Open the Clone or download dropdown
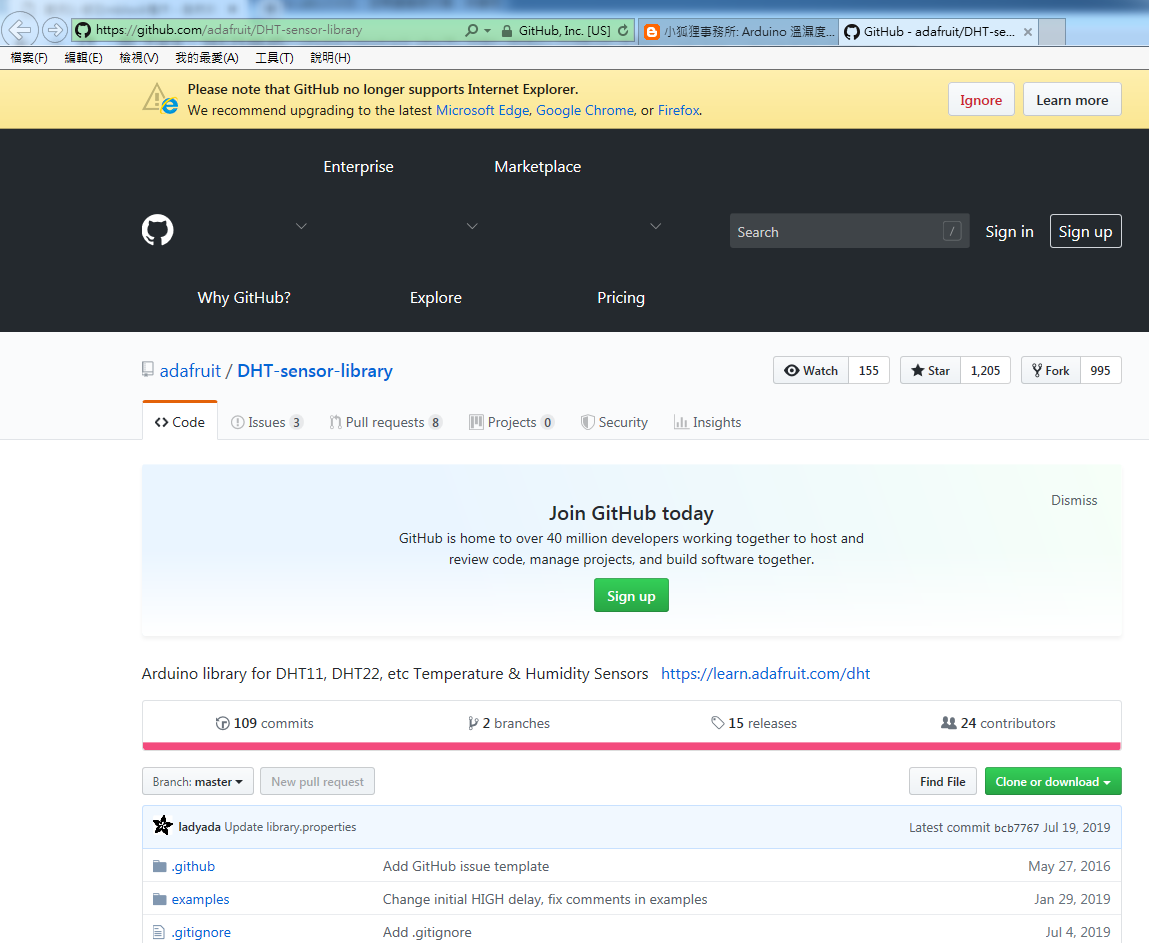The image size is (1149, 943). (x=1053, y=781)
